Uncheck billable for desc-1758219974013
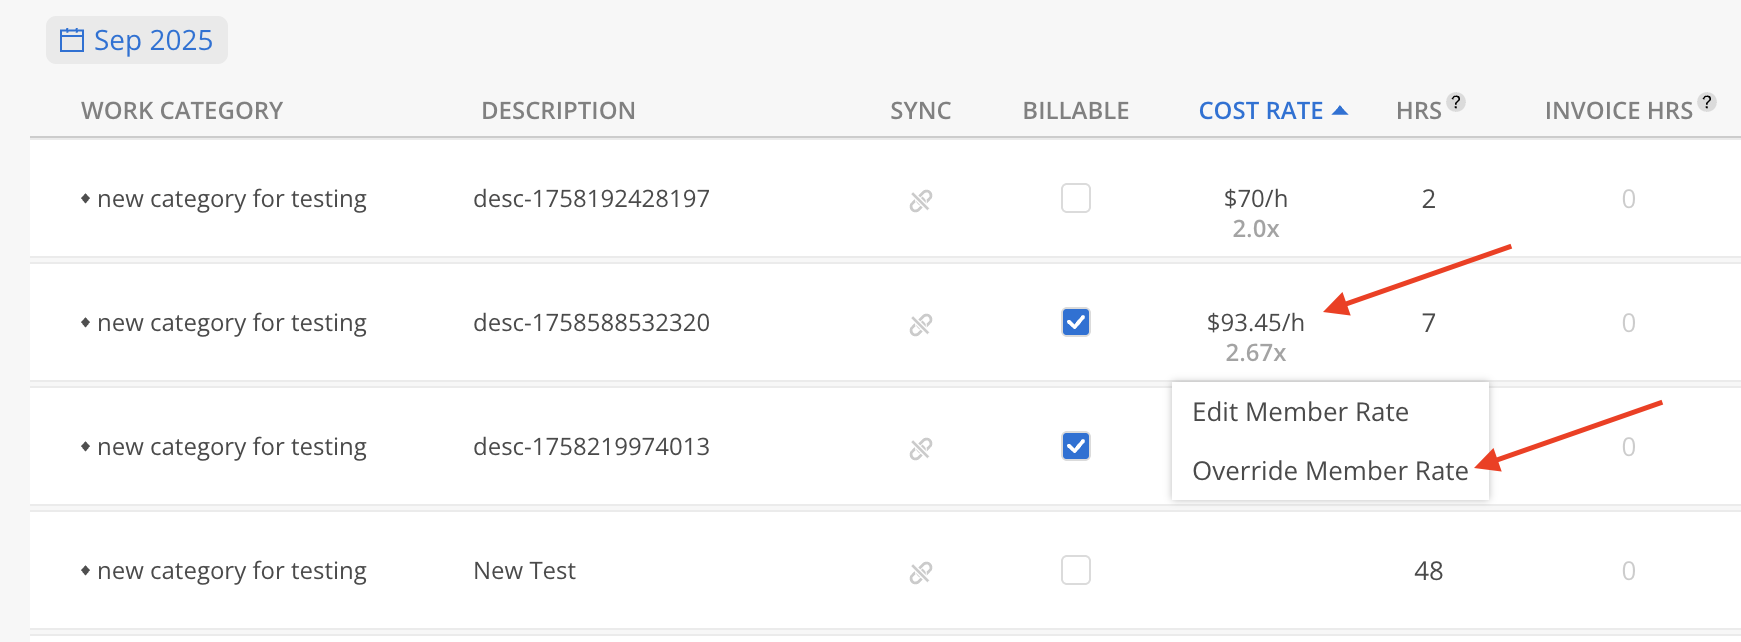This screenshot has width=1741, height=642. [1075, 446]
